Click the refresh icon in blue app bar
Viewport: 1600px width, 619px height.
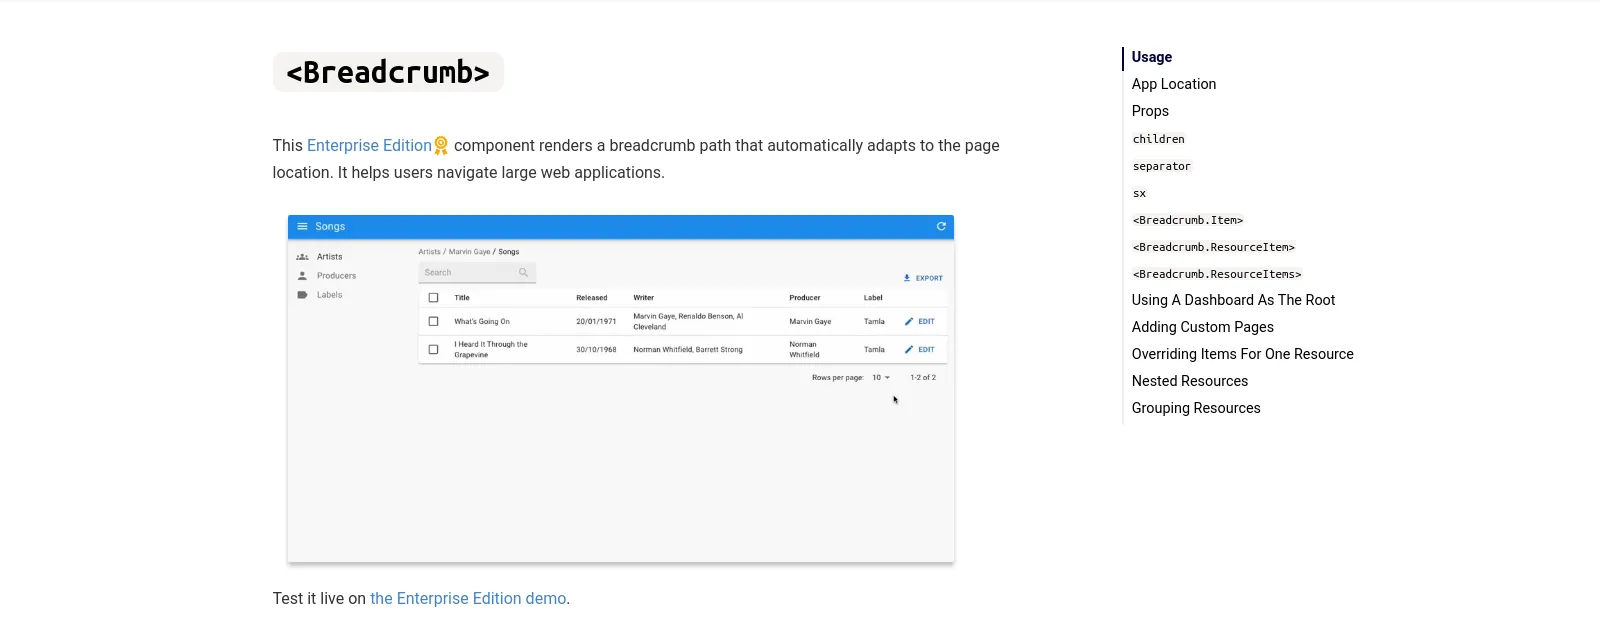pyautogui.click(x=941, y=227)
